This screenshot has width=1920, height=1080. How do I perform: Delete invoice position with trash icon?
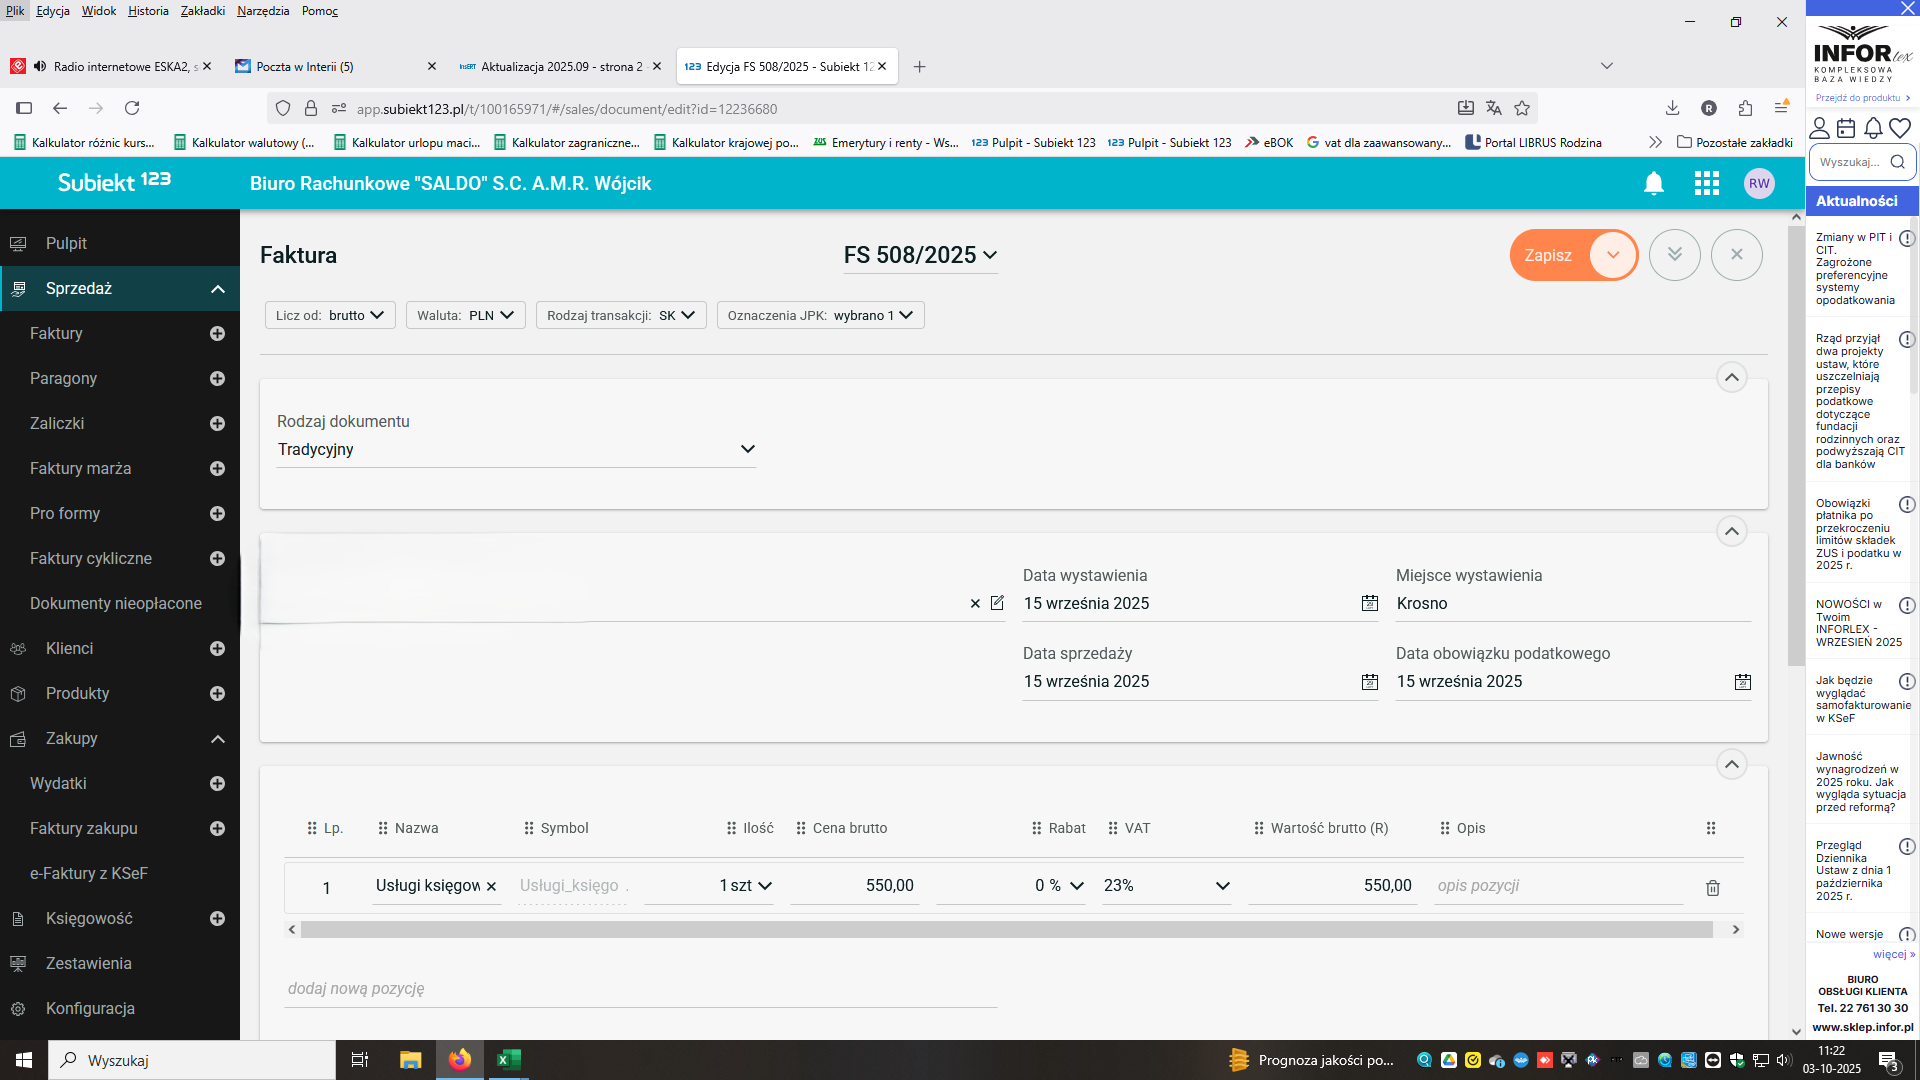tap(1712, 888)
